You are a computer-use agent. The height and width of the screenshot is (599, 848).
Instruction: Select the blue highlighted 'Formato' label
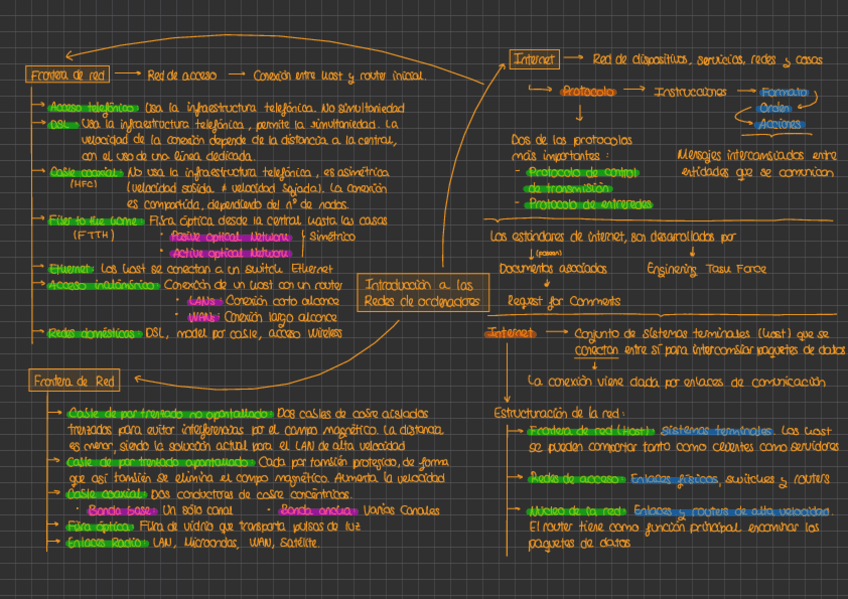[784, 91]
